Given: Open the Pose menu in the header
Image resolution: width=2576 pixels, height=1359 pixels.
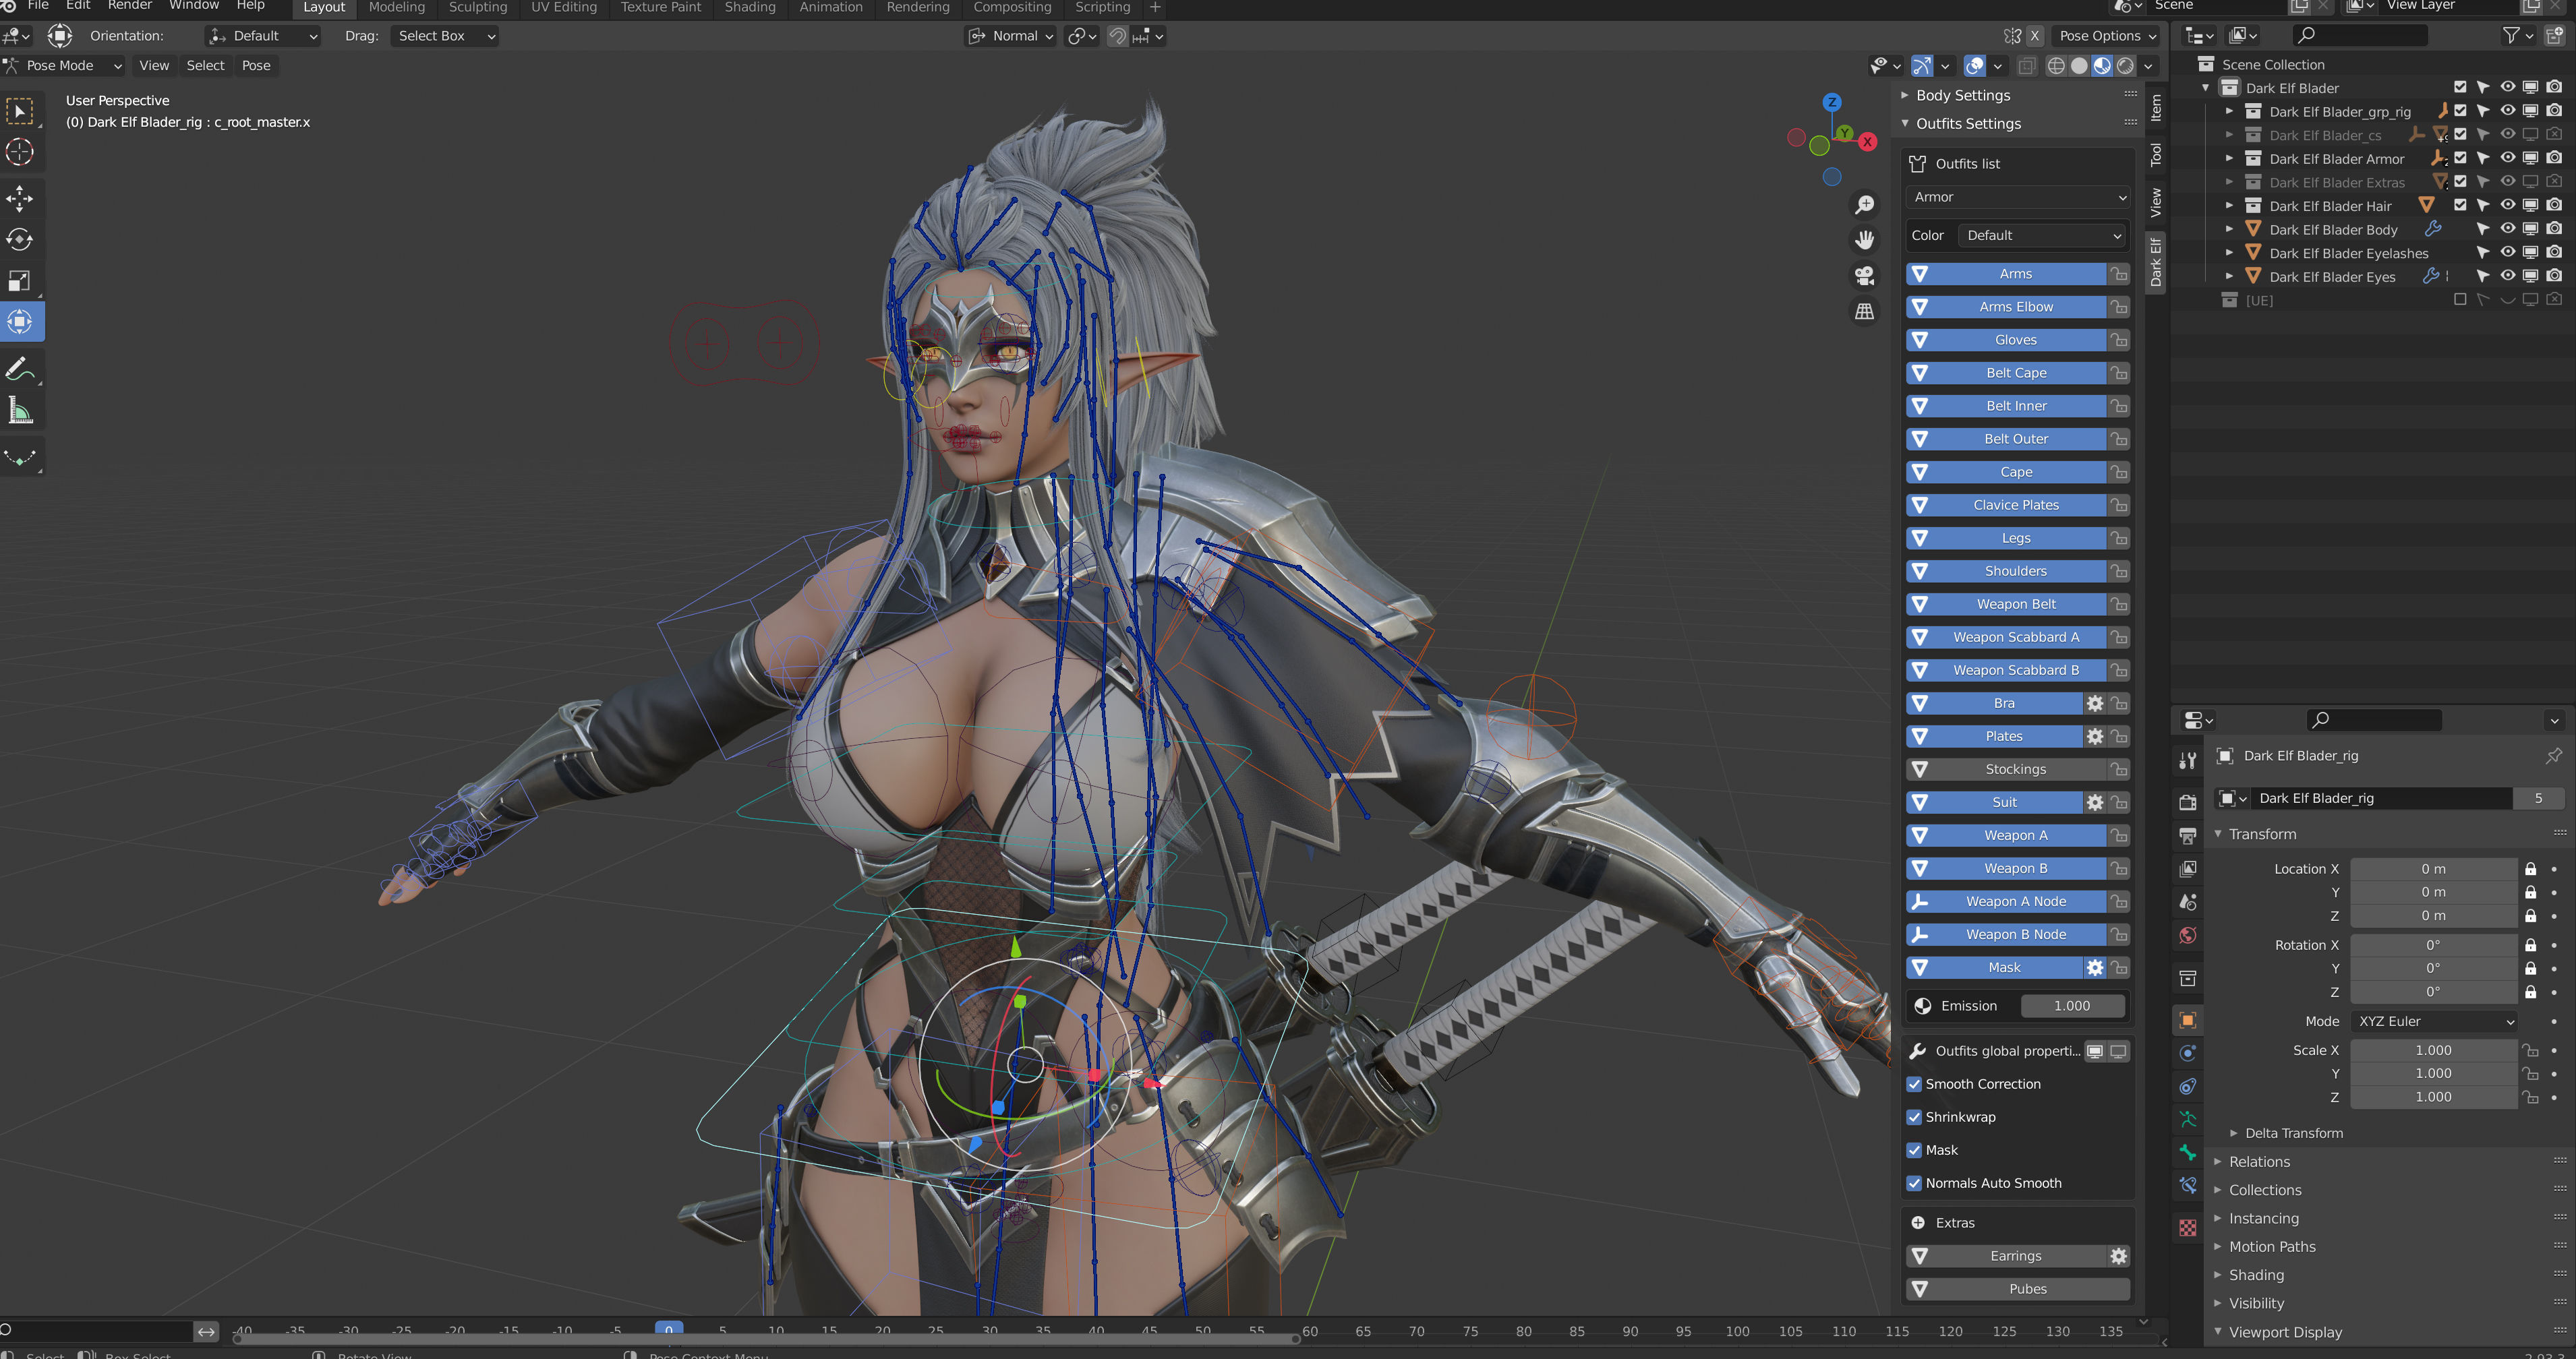Looking at the screenshot, I should pos(256,65).
